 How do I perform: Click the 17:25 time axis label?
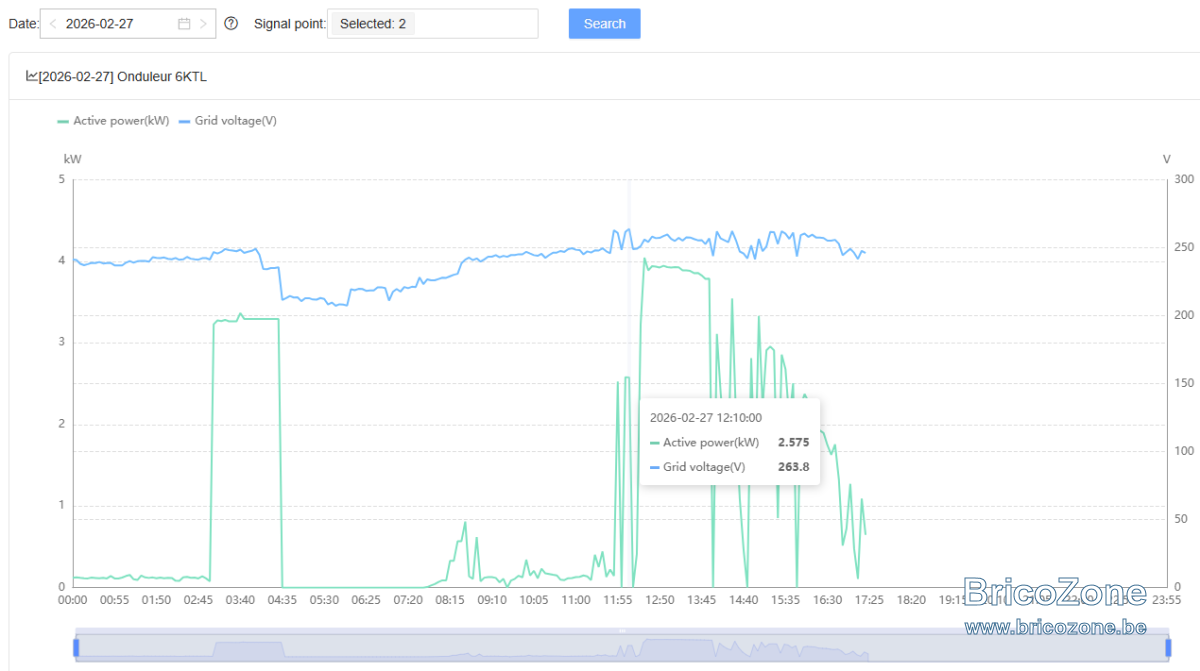tap(869, 600)
